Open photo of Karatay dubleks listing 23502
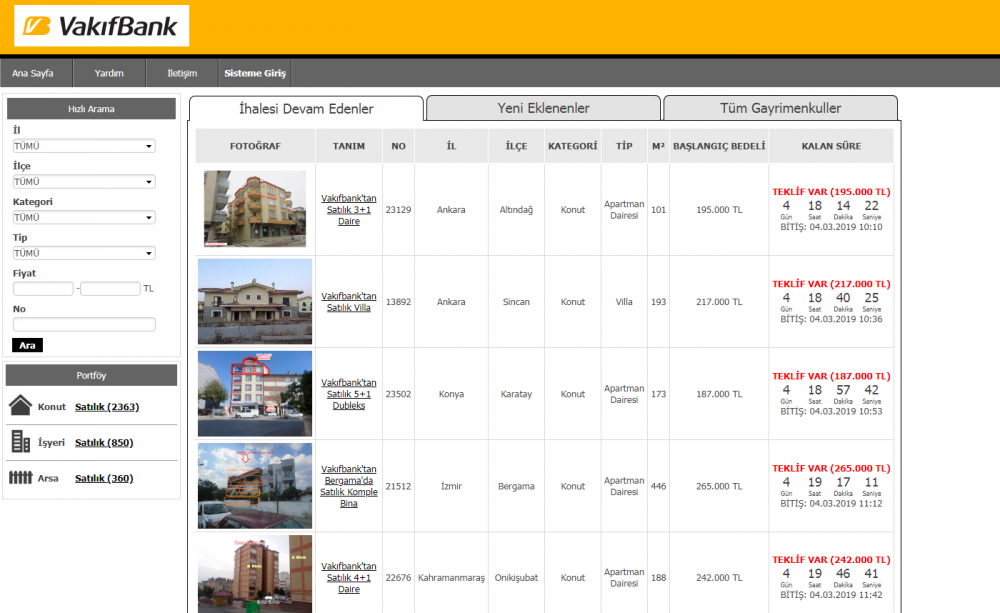Image resolution: width=1000 pixels, height=613 pixels. click(x=255, y=394)
